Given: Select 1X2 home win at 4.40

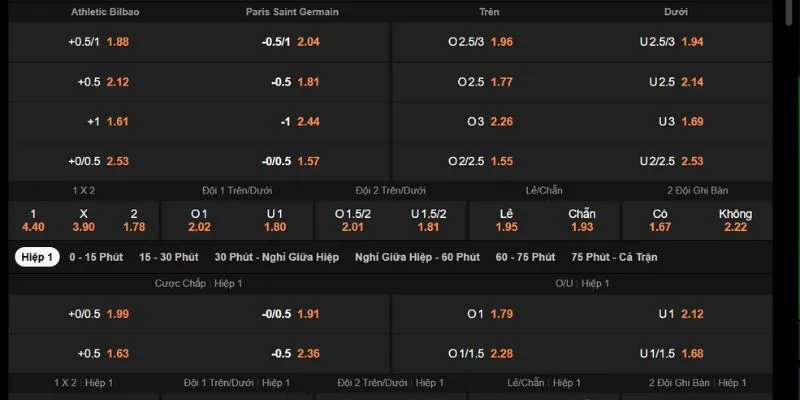Looking at the screenshot, I should point(33,220).
